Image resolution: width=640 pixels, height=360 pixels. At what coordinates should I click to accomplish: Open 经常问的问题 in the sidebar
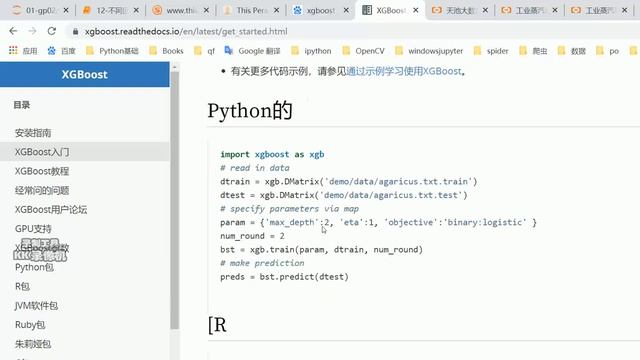point(42,190)
